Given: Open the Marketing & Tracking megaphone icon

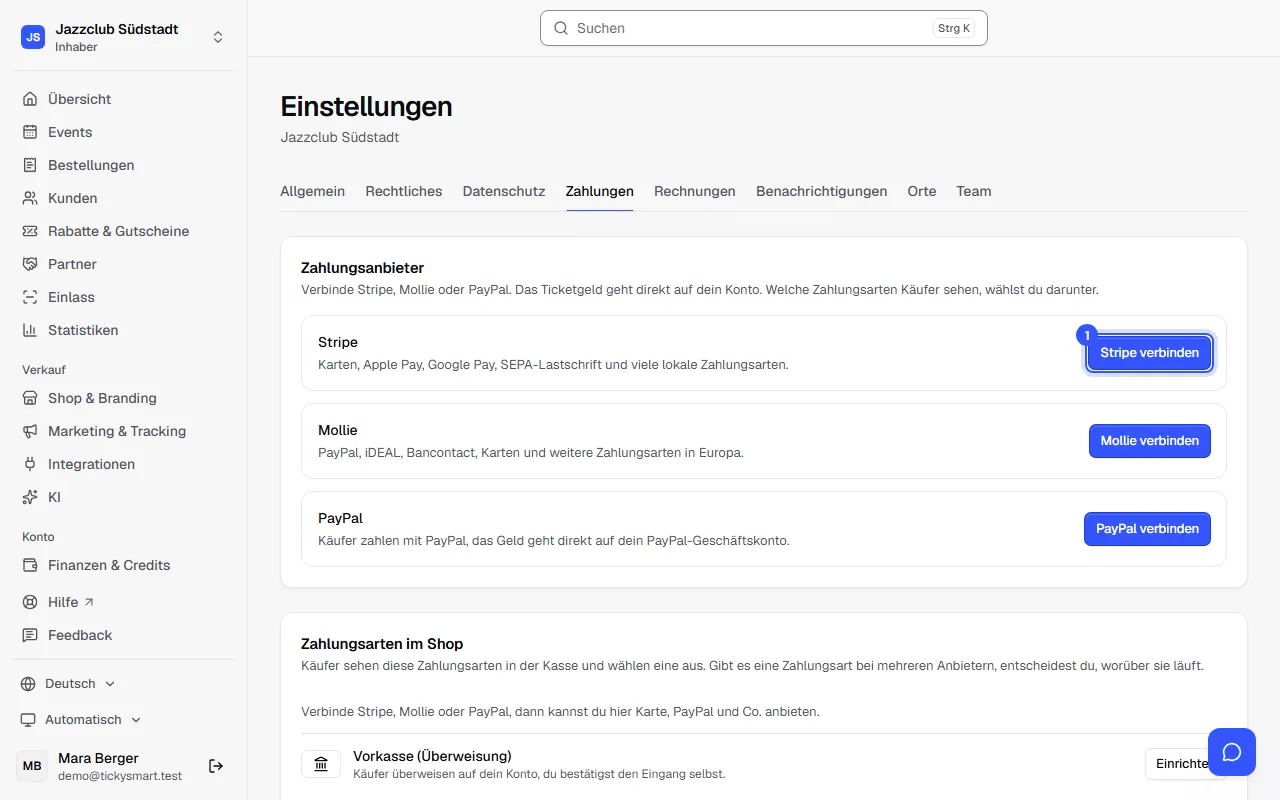Looking at the screenshot, I should 30,431.
